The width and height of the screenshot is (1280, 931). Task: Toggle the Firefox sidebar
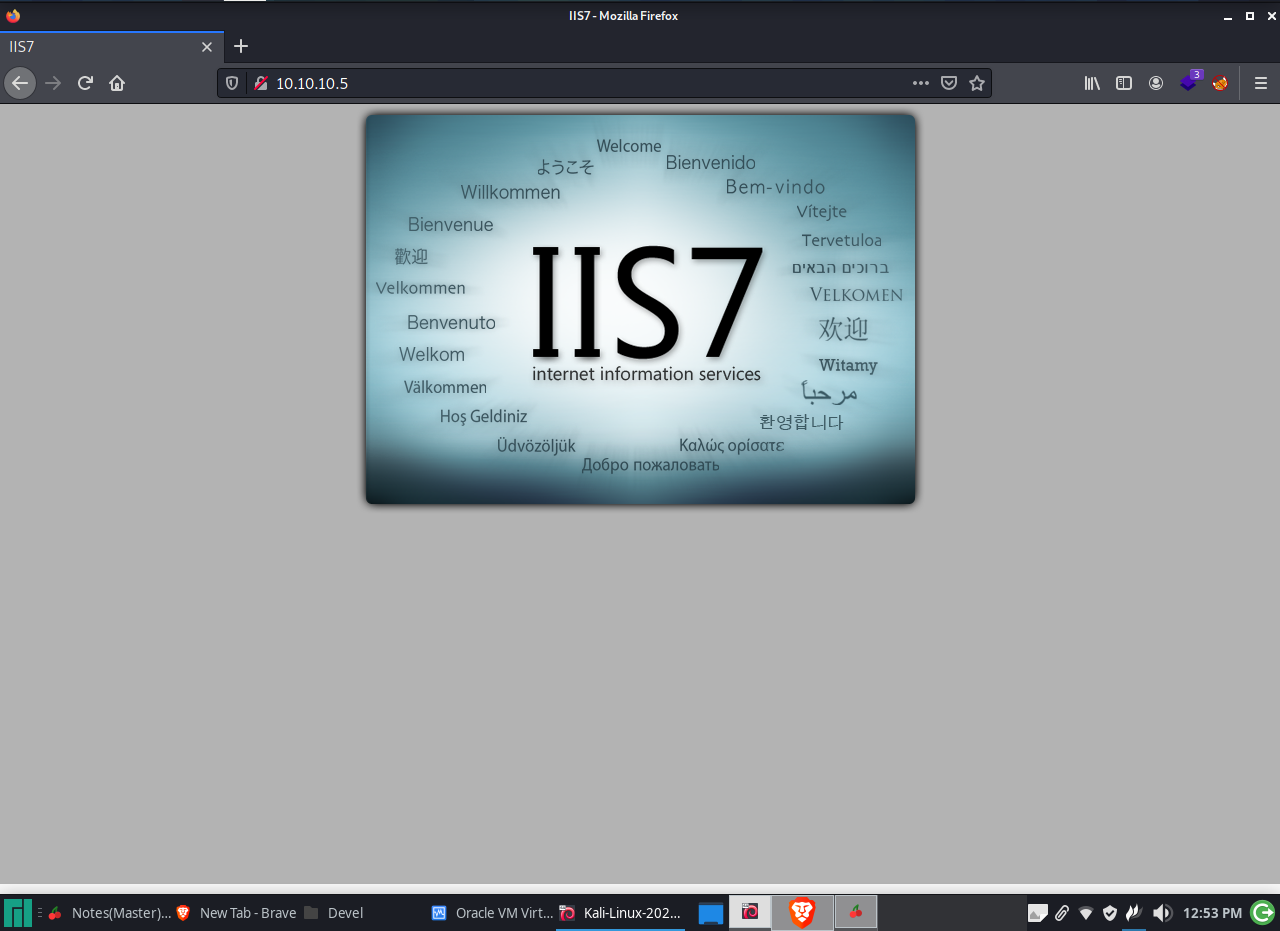[1124, 83]
